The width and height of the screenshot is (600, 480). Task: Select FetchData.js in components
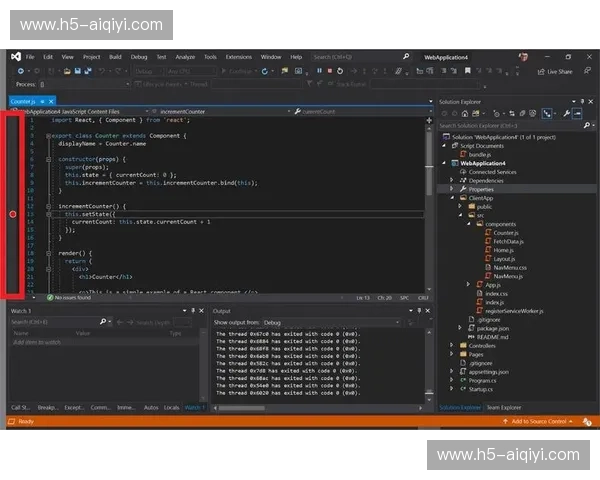[x=508, y=242]
